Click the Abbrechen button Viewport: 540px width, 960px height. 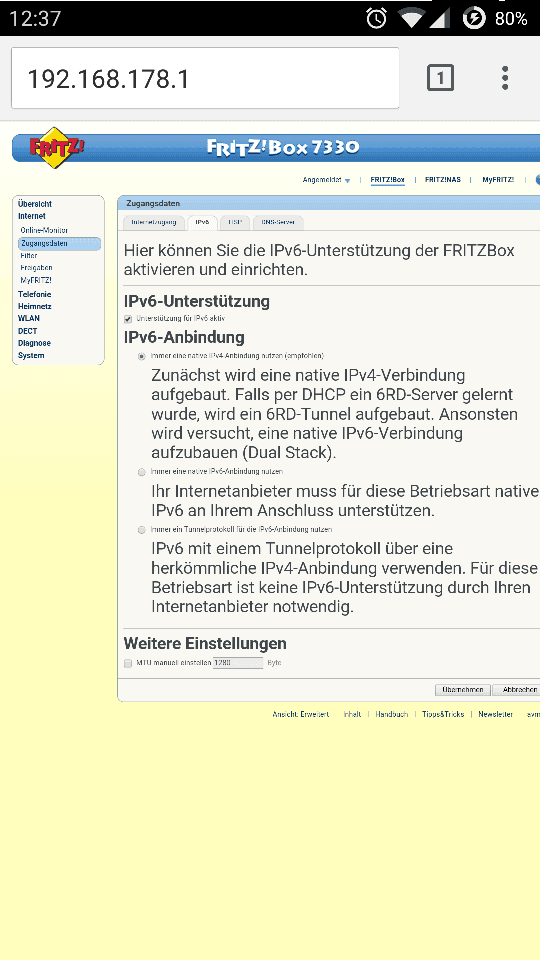pos(518,689)
